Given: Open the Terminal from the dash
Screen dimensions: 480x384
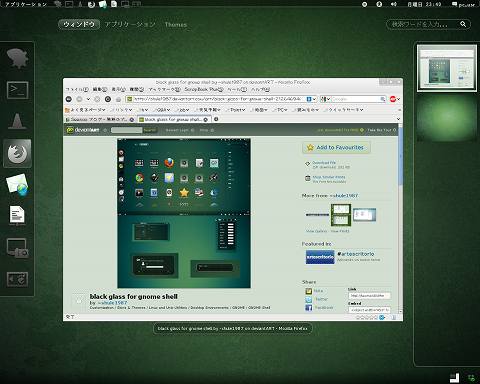Looking at the screenshot, I should 17,90.
